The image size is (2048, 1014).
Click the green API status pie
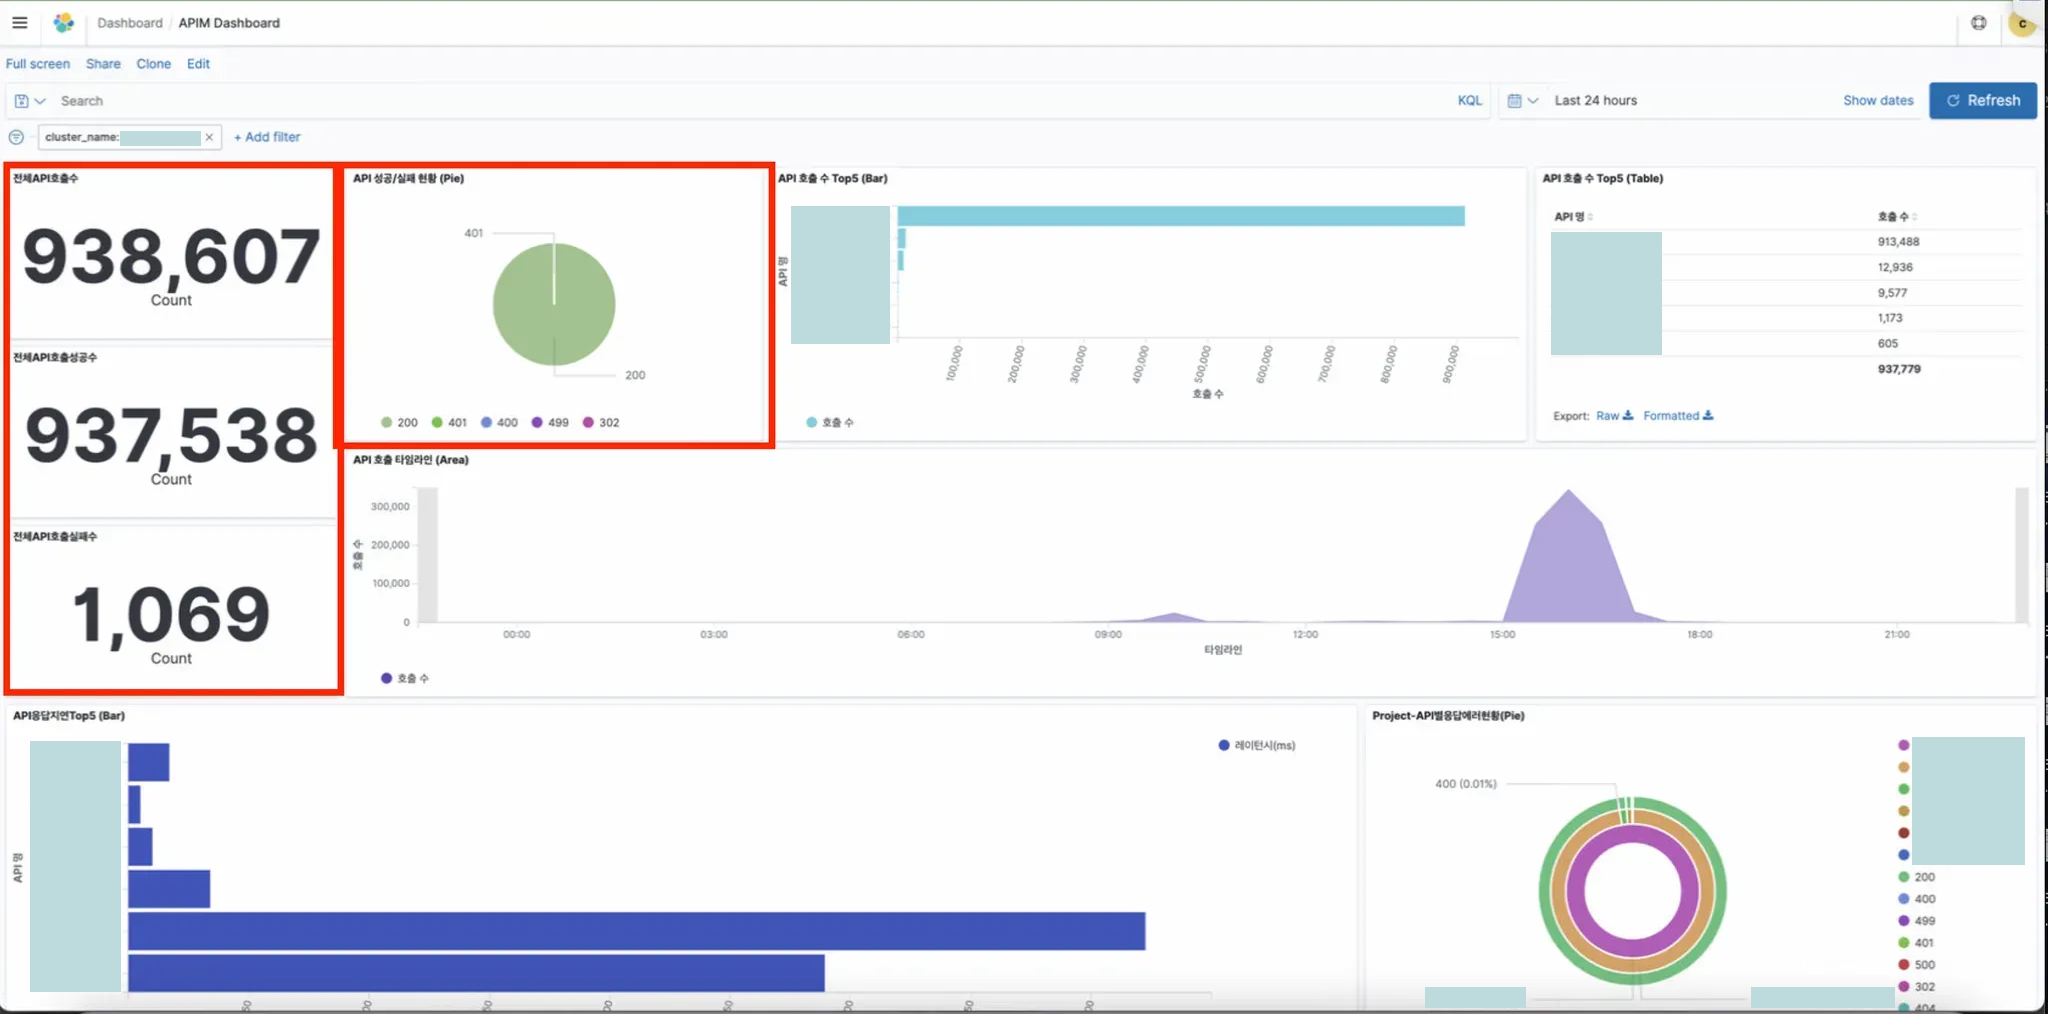coord(554,304)
